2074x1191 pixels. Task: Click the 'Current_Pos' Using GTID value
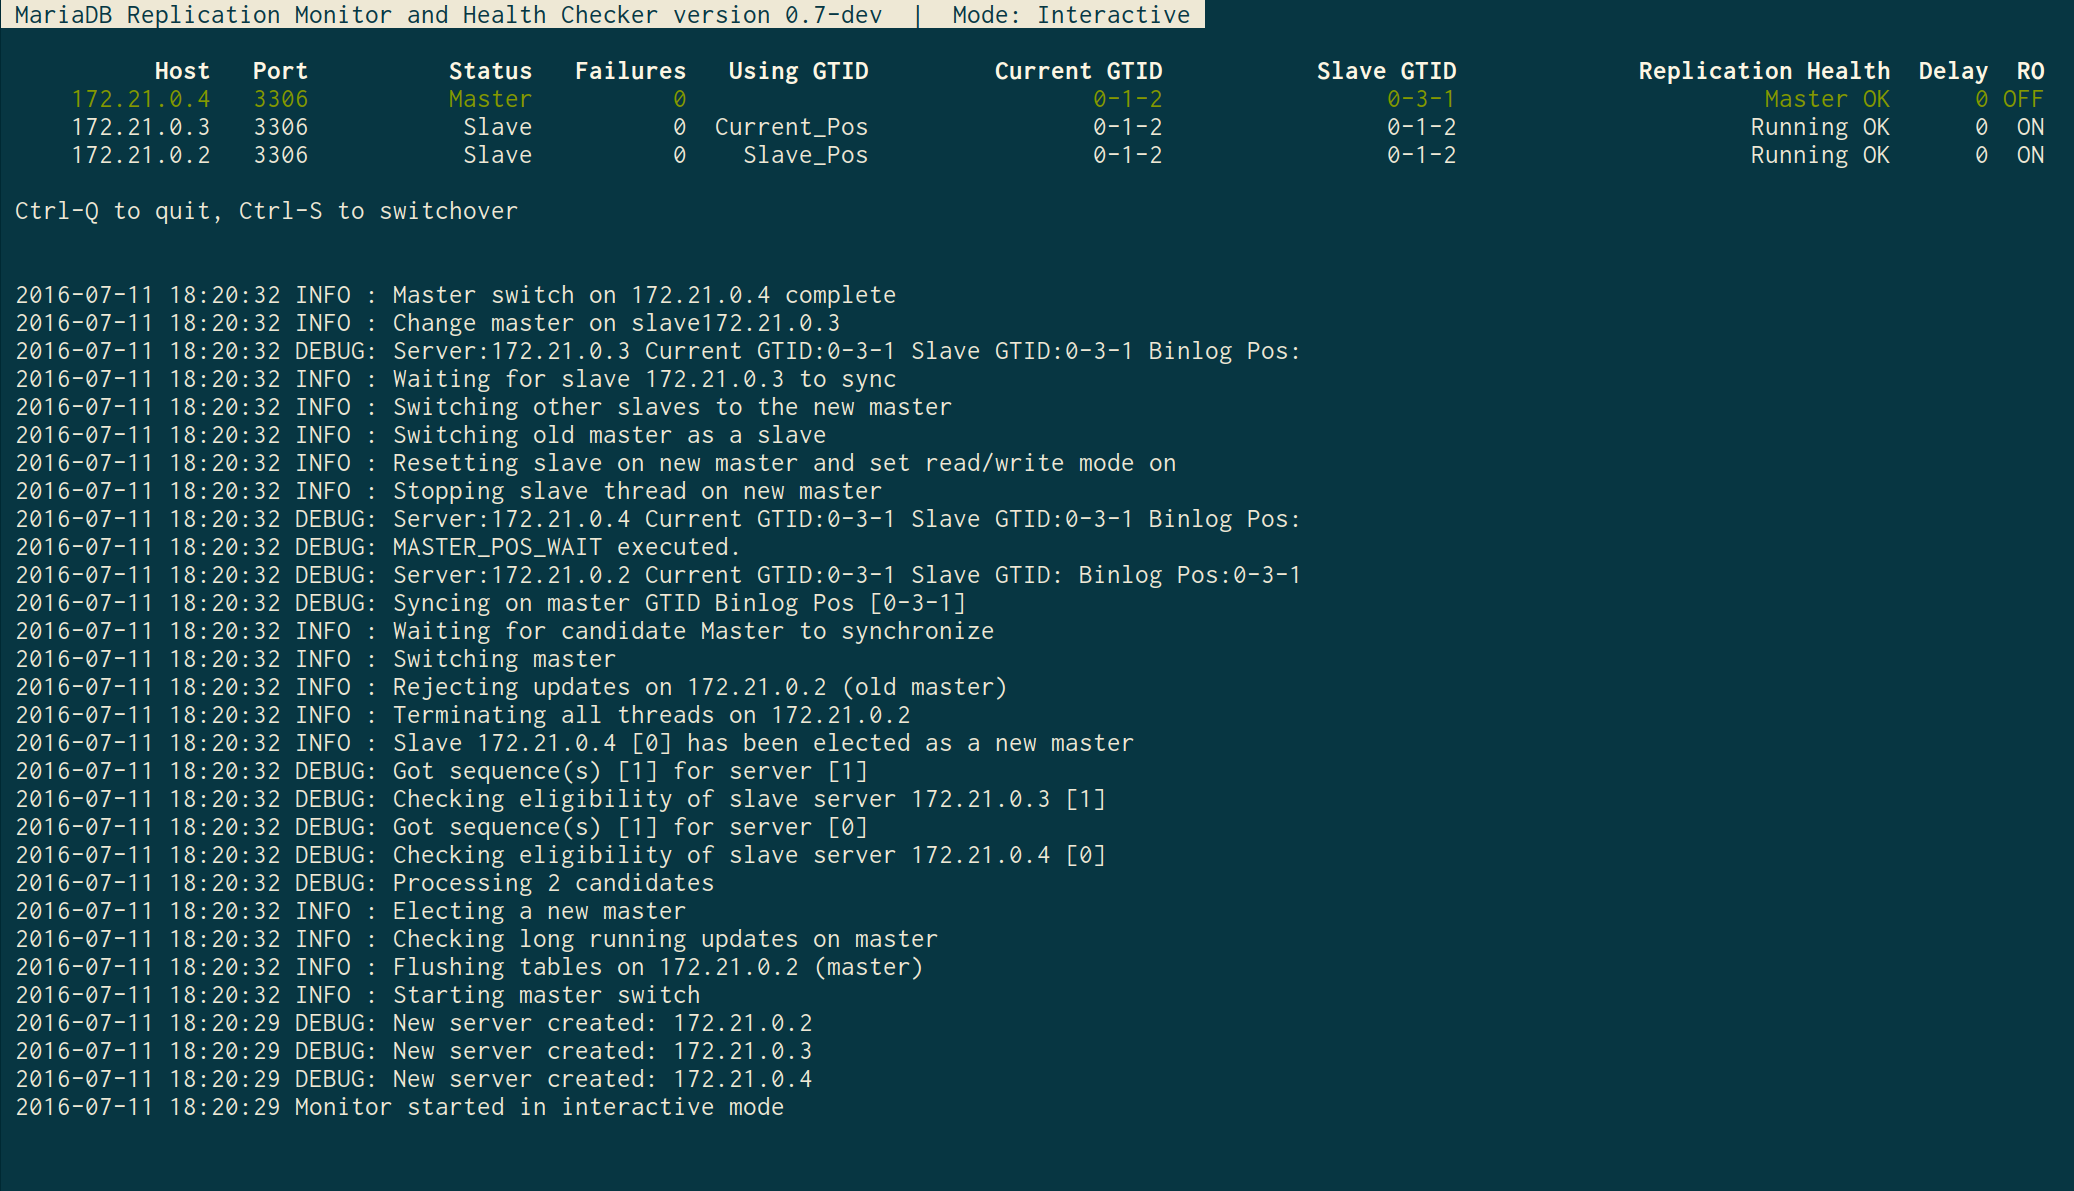click(791, 127)
